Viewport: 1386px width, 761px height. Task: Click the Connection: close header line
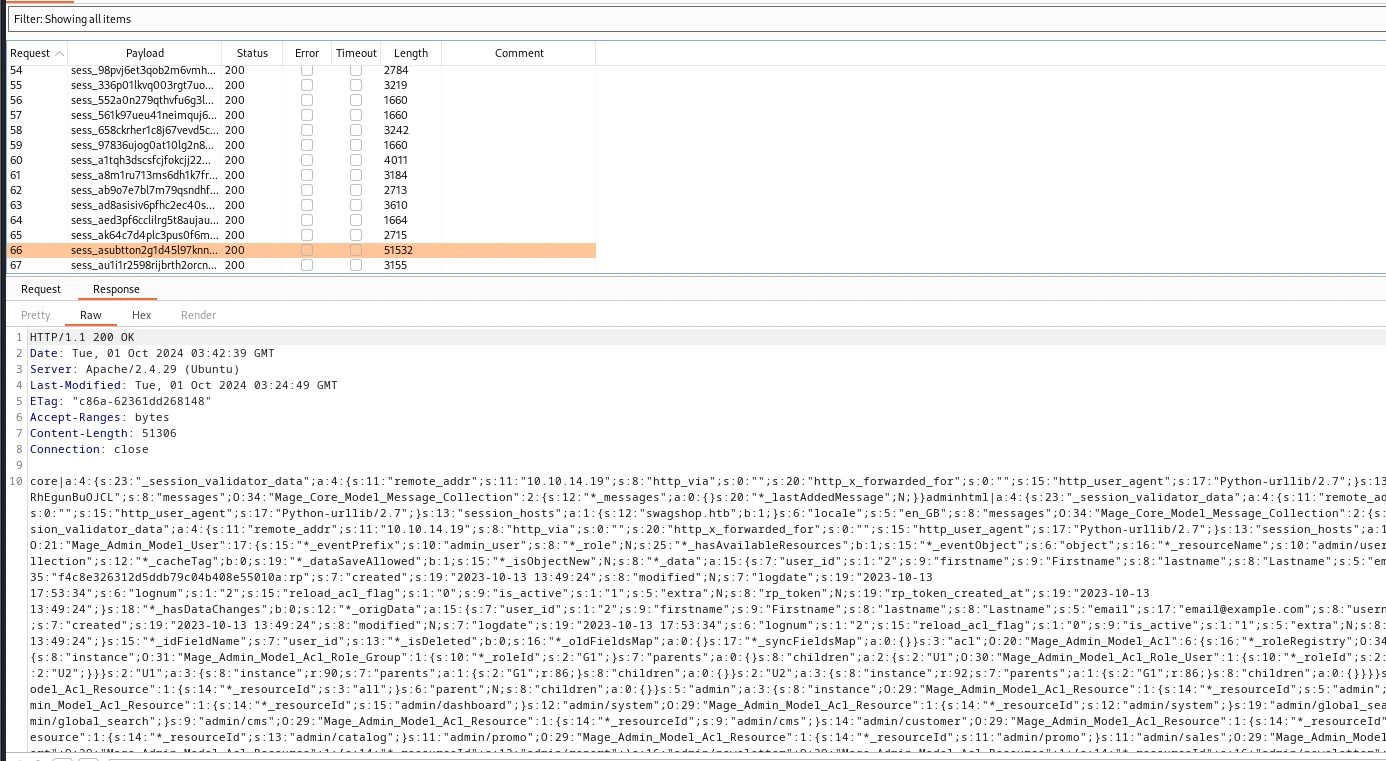[x=89, y=449]
